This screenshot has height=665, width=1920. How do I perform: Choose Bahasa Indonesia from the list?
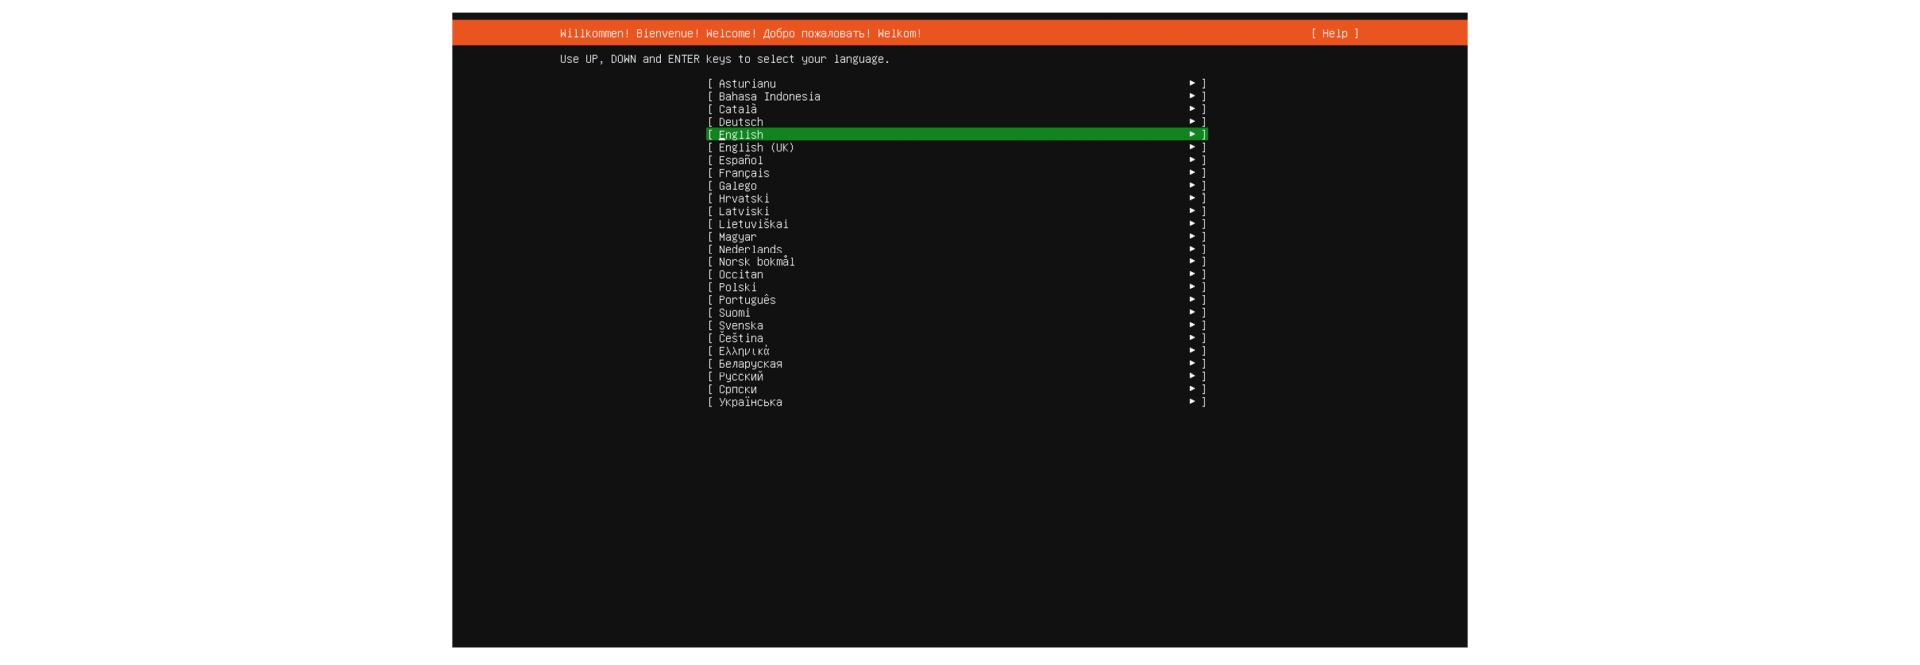point(768,97)
